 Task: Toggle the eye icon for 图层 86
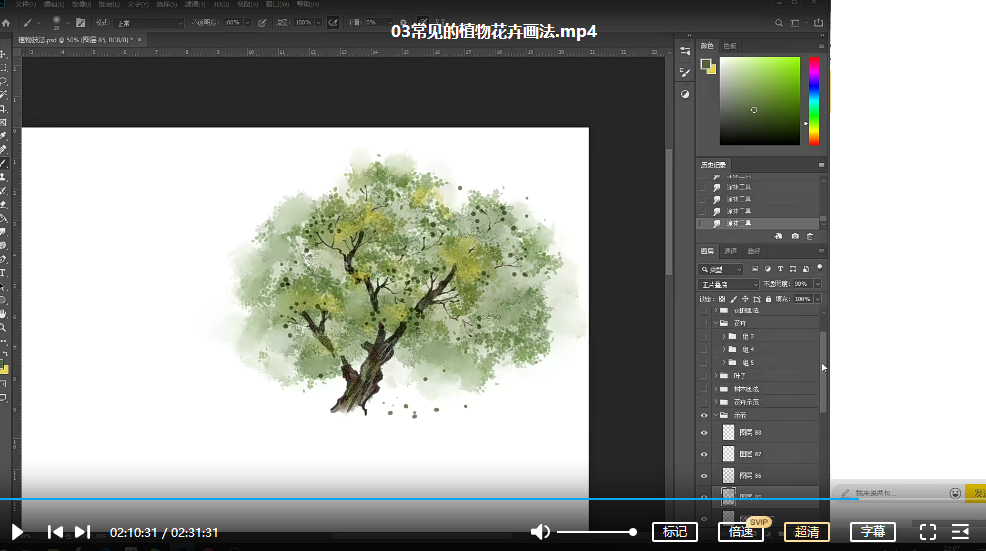[704, 476]
